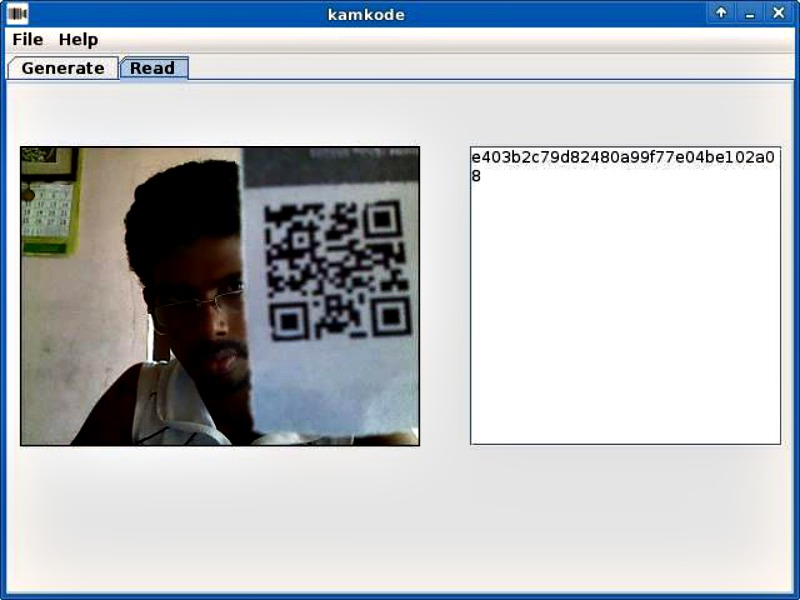Minimize the kamkode window
The height and width of the screenshot is (600, 800).
click(x=749, y=13)
